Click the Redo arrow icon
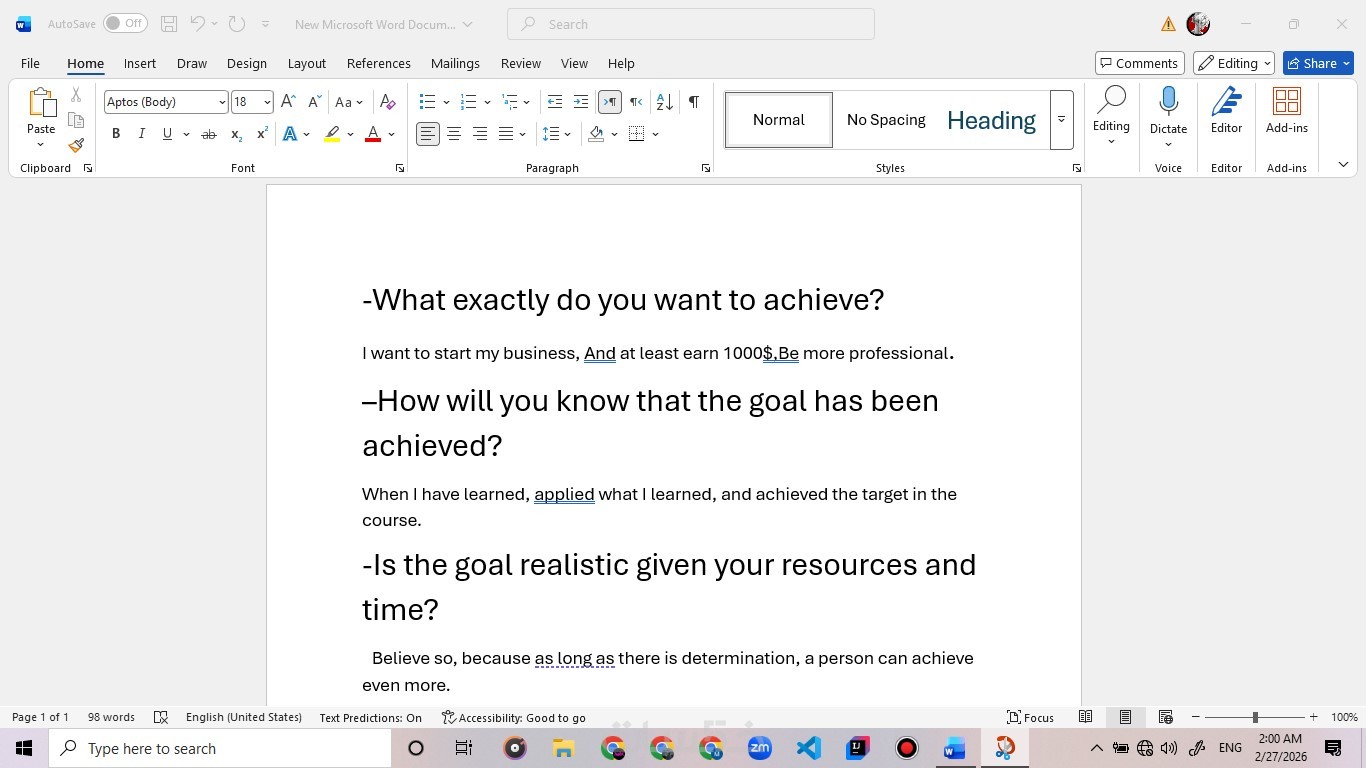 tap(237, 24)
